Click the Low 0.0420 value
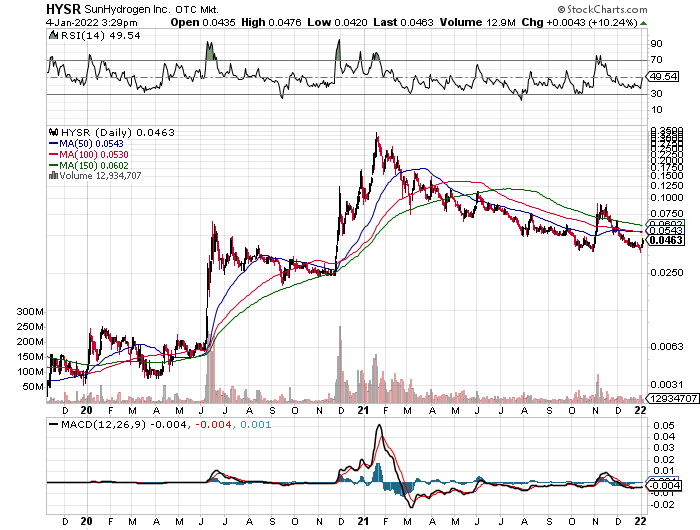 click(338, 22)
